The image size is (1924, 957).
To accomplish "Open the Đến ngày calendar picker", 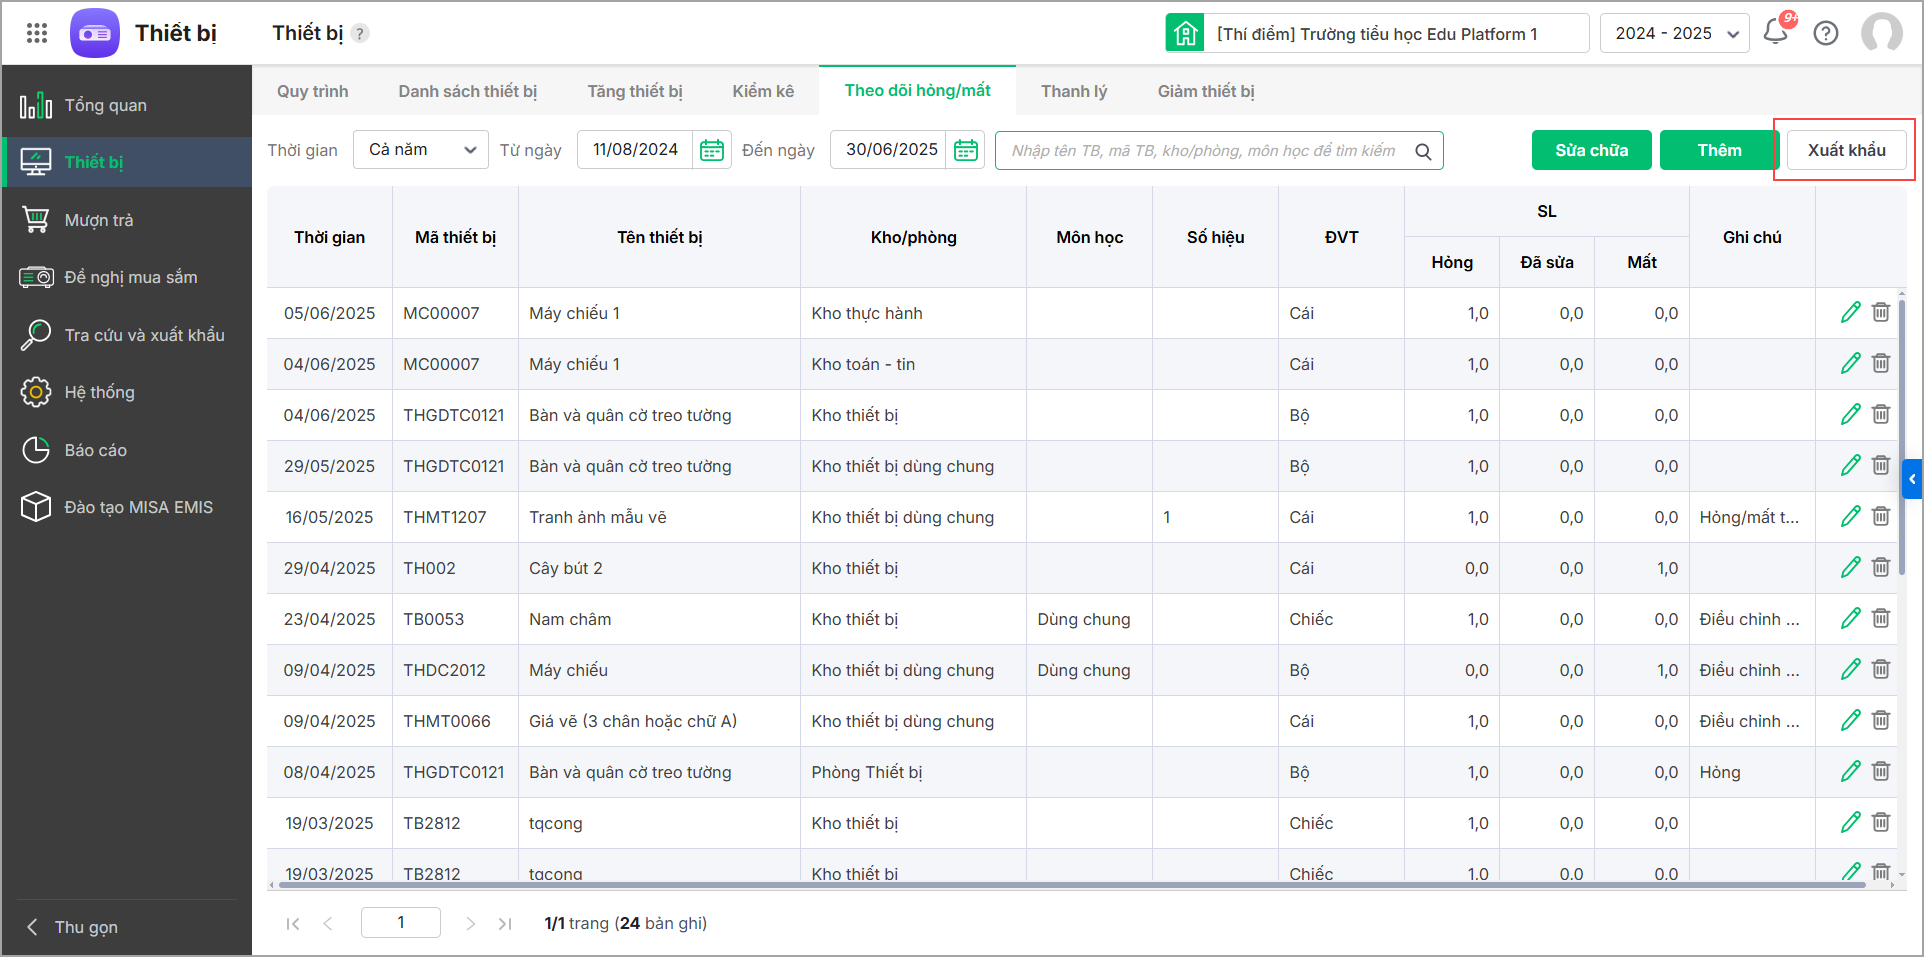I will 965,150.
